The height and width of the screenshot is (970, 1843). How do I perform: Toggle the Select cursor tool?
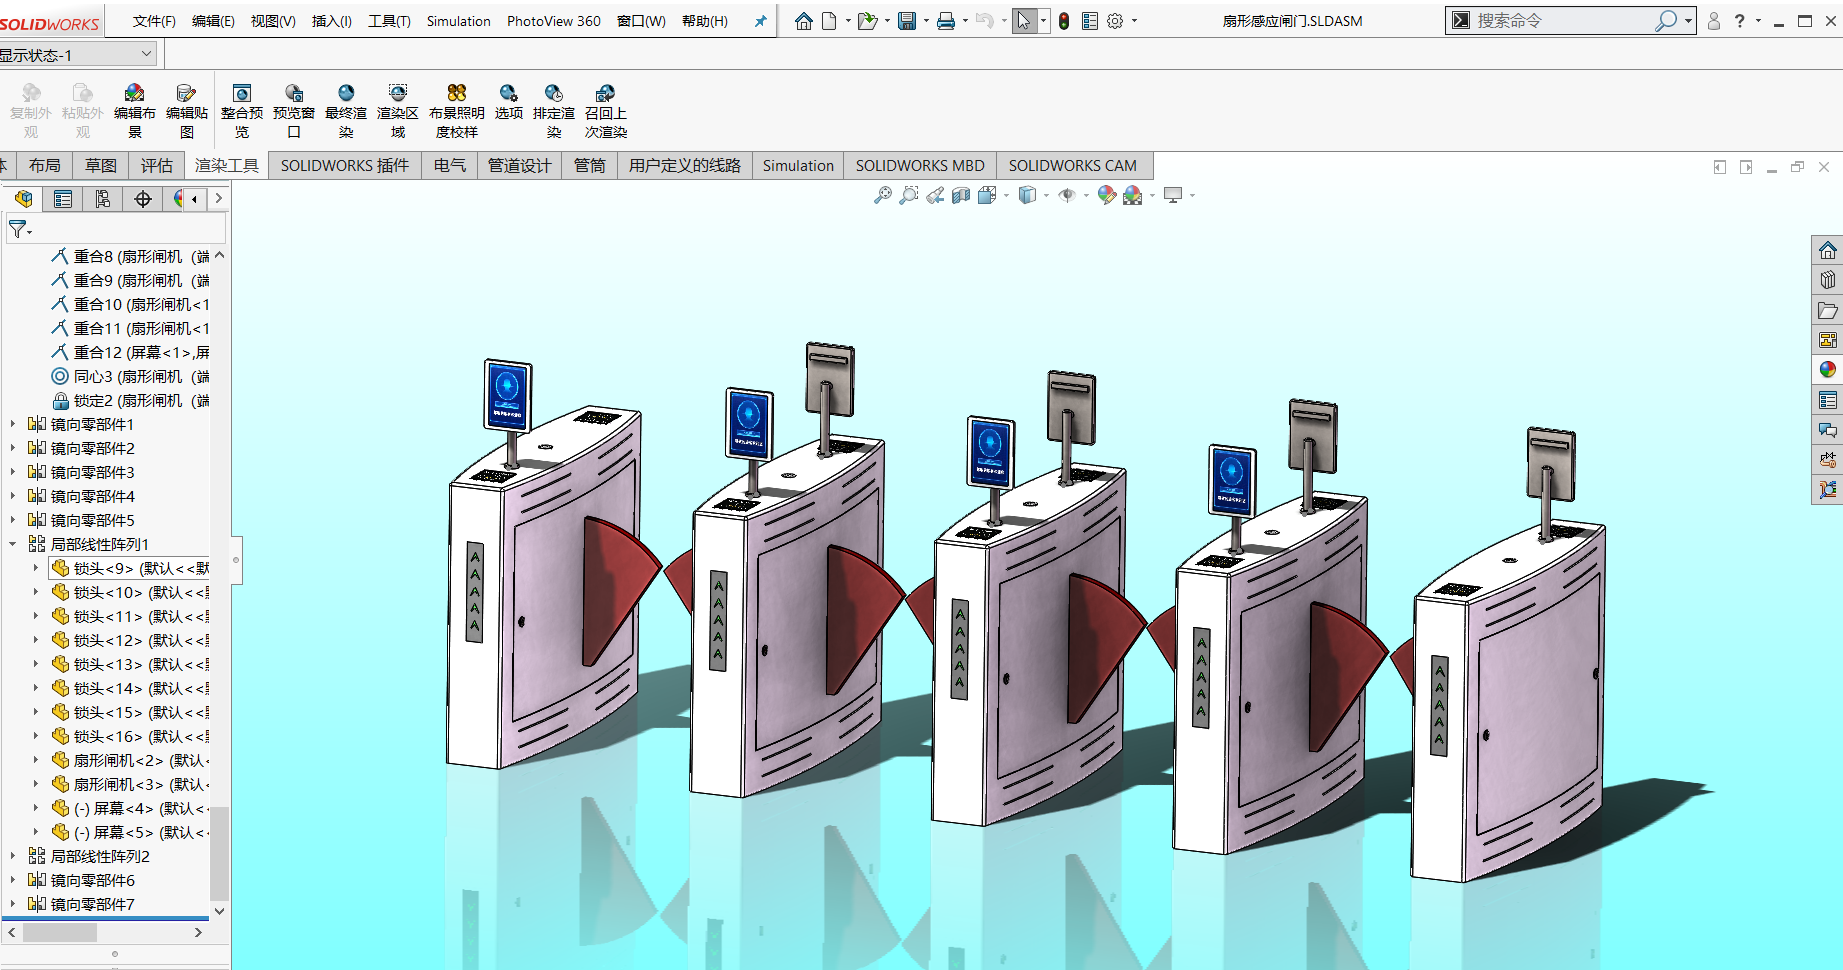pyautogui.click(x=1024, y=21)
